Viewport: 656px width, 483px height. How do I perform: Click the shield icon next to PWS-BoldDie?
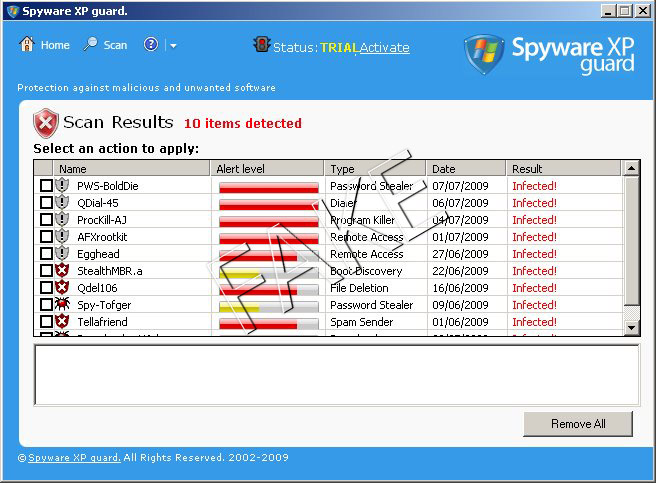tap(62, 185)
